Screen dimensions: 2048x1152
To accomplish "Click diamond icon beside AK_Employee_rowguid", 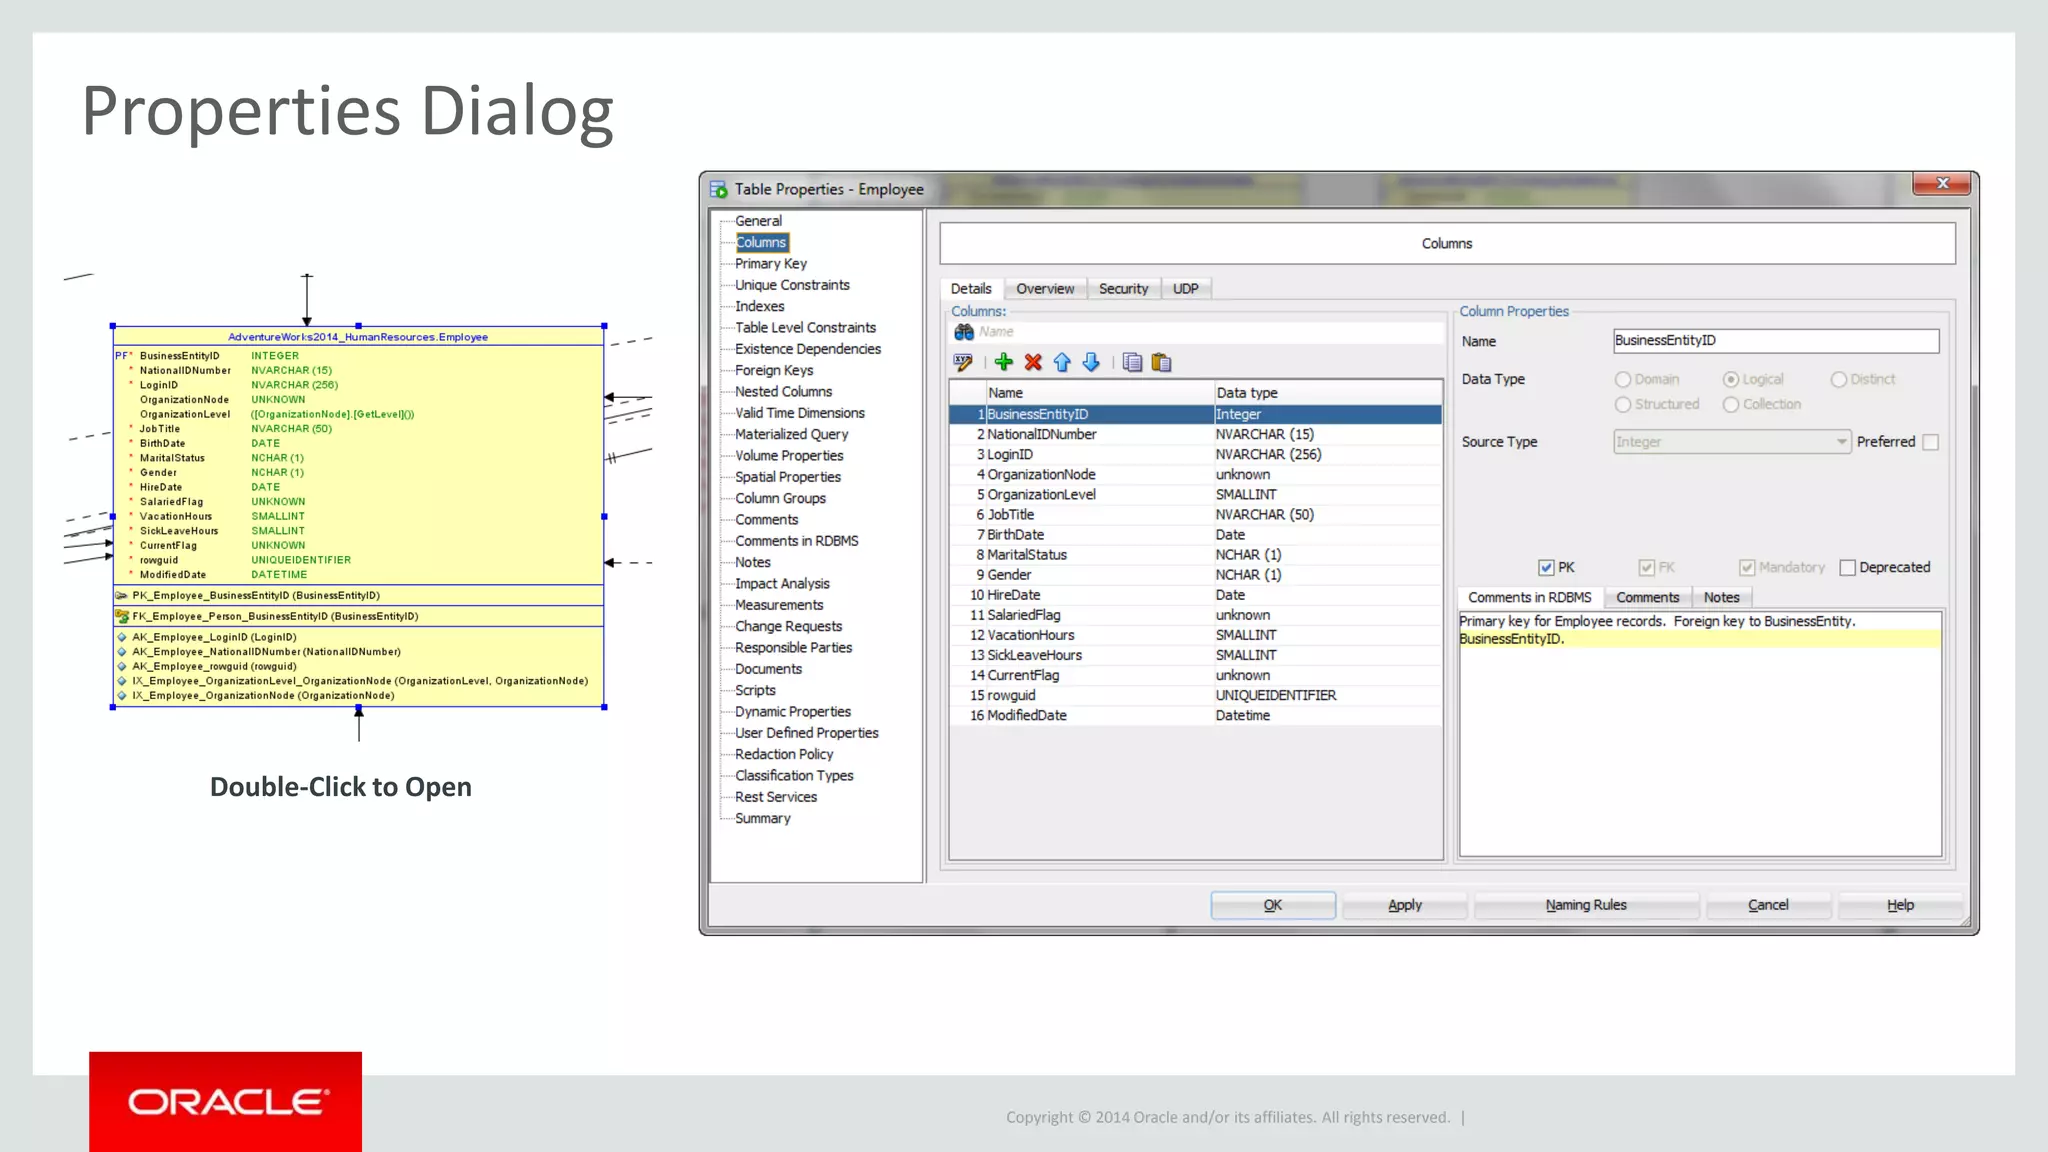I will coord(122,666).
